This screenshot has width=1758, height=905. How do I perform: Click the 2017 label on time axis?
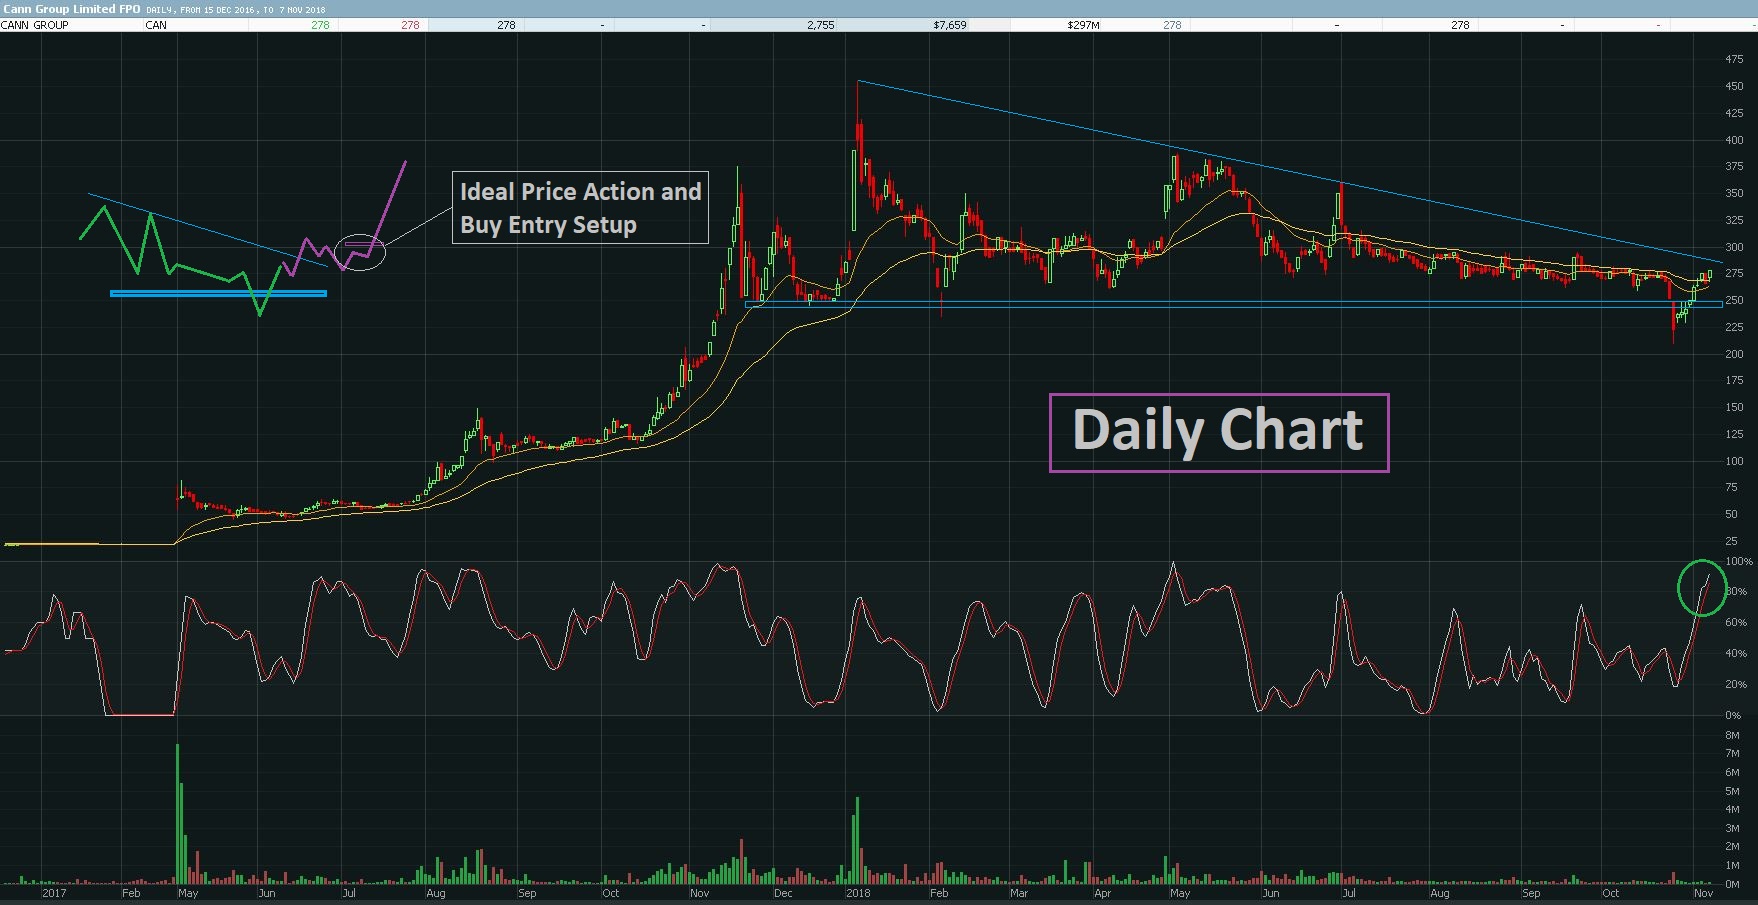point(54,893)
